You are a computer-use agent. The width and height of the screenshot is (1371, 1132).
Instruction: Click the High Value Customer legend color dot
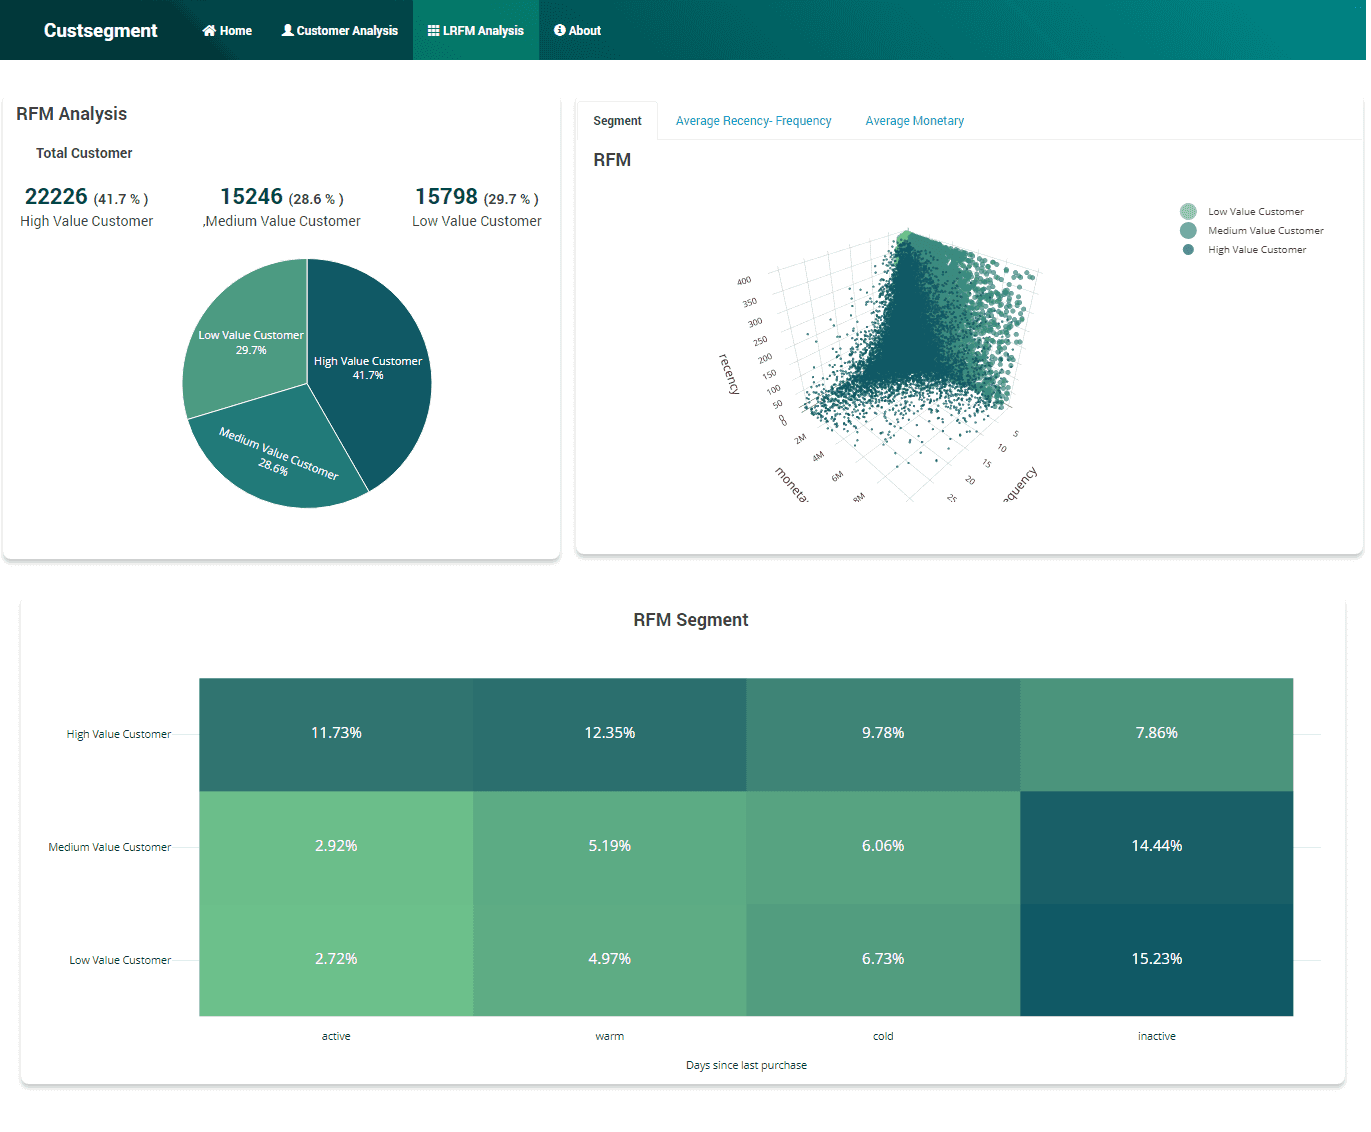1187,249
